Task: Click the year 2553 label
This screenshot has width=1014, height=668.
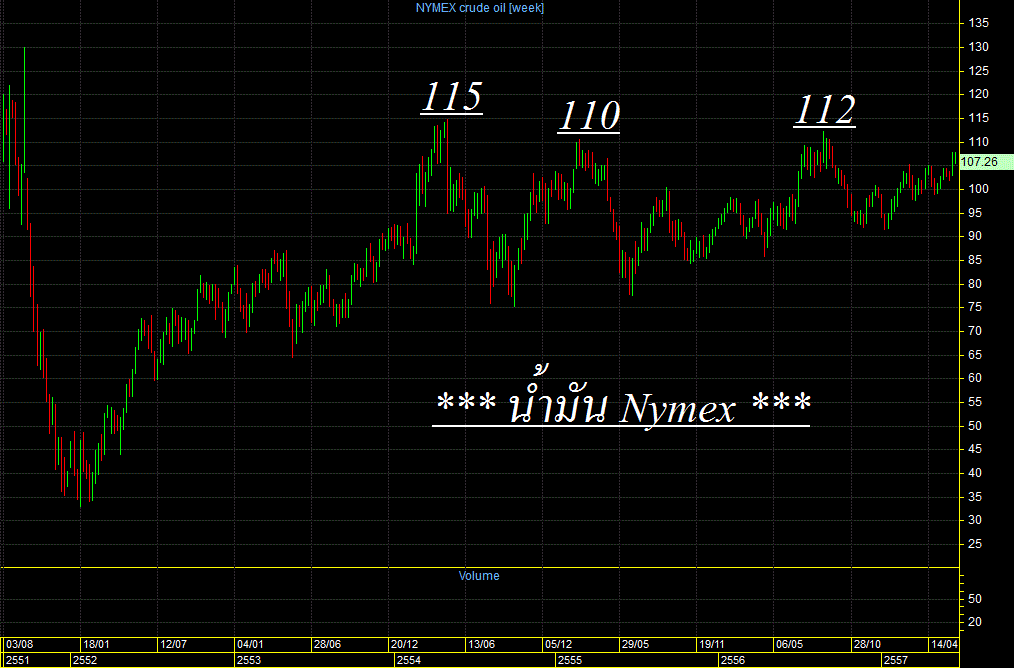Action: coord(249,660)
